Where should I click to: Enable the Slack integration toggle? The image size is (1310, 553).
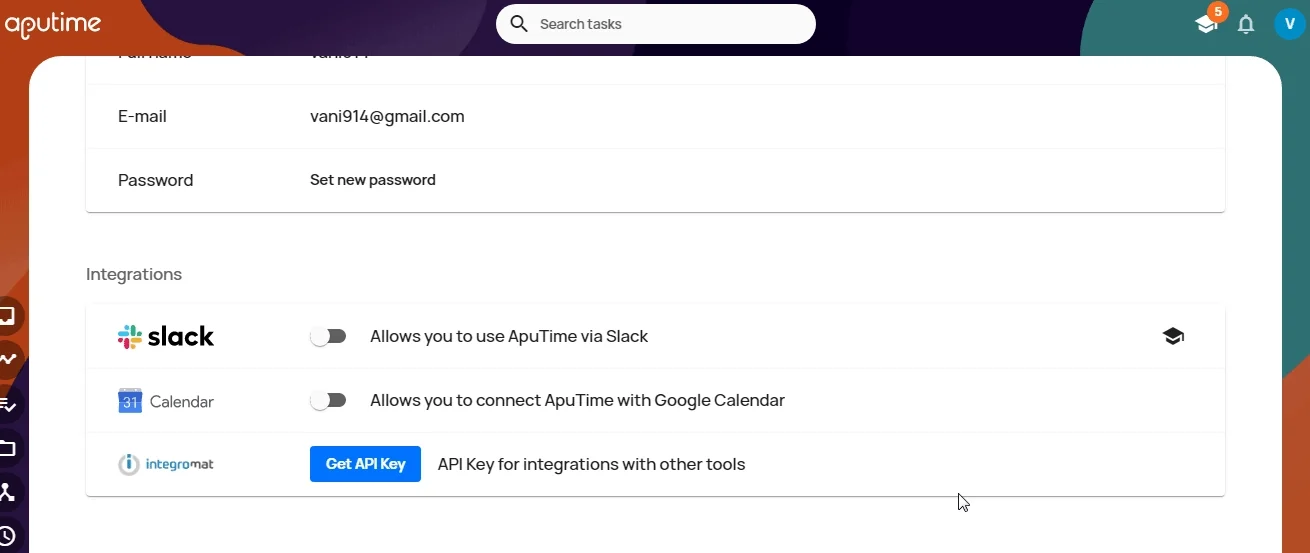point(328,337)
